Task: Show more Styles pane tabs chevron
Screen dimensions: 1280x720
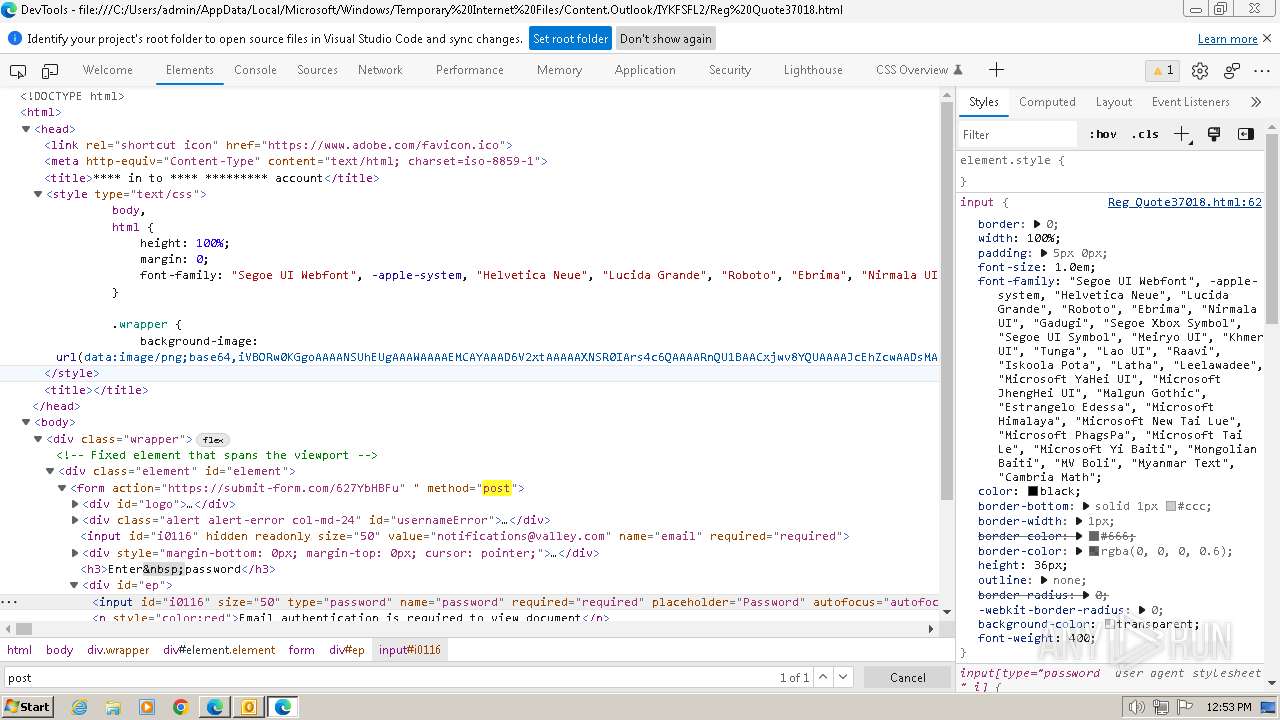Action: click(1256, 102)
